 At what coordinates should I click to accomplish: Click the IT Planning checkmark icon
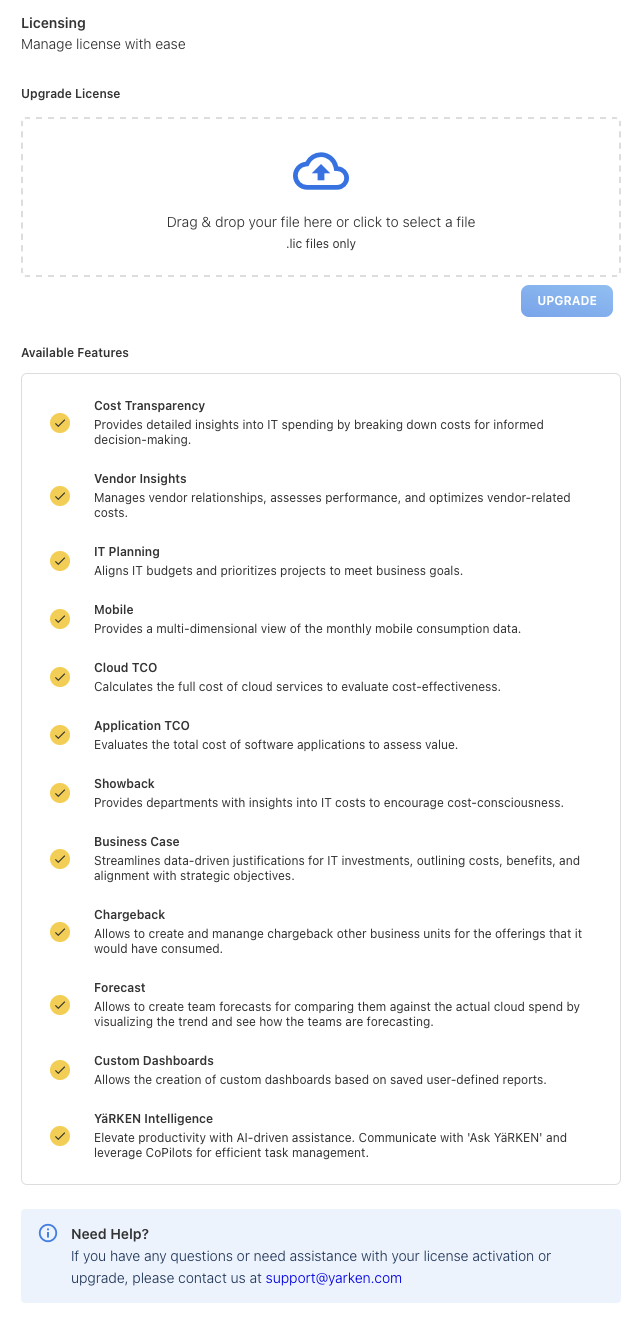[60, 561]
